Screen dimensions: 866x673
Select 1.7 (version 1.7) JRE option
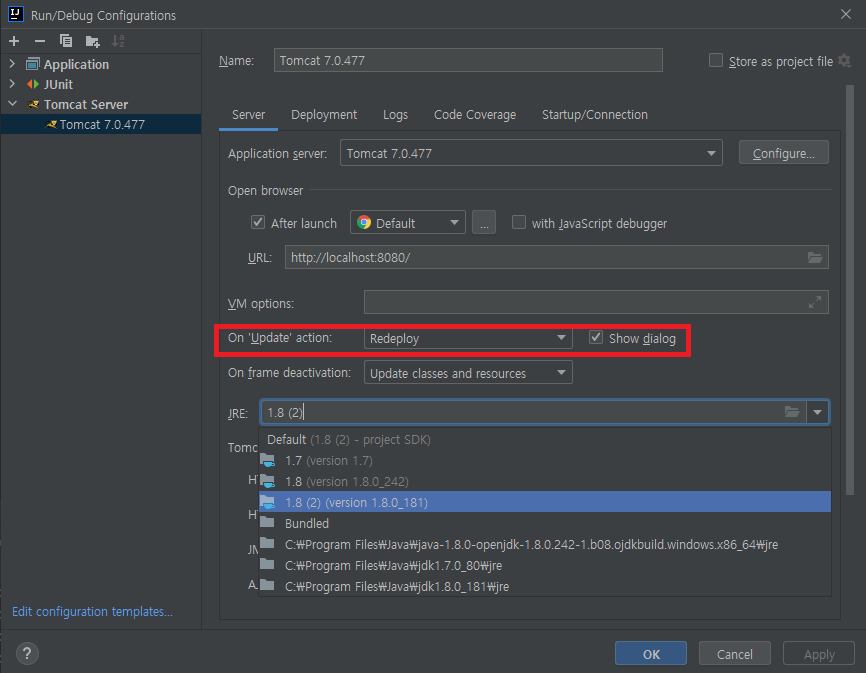[545, 460]
